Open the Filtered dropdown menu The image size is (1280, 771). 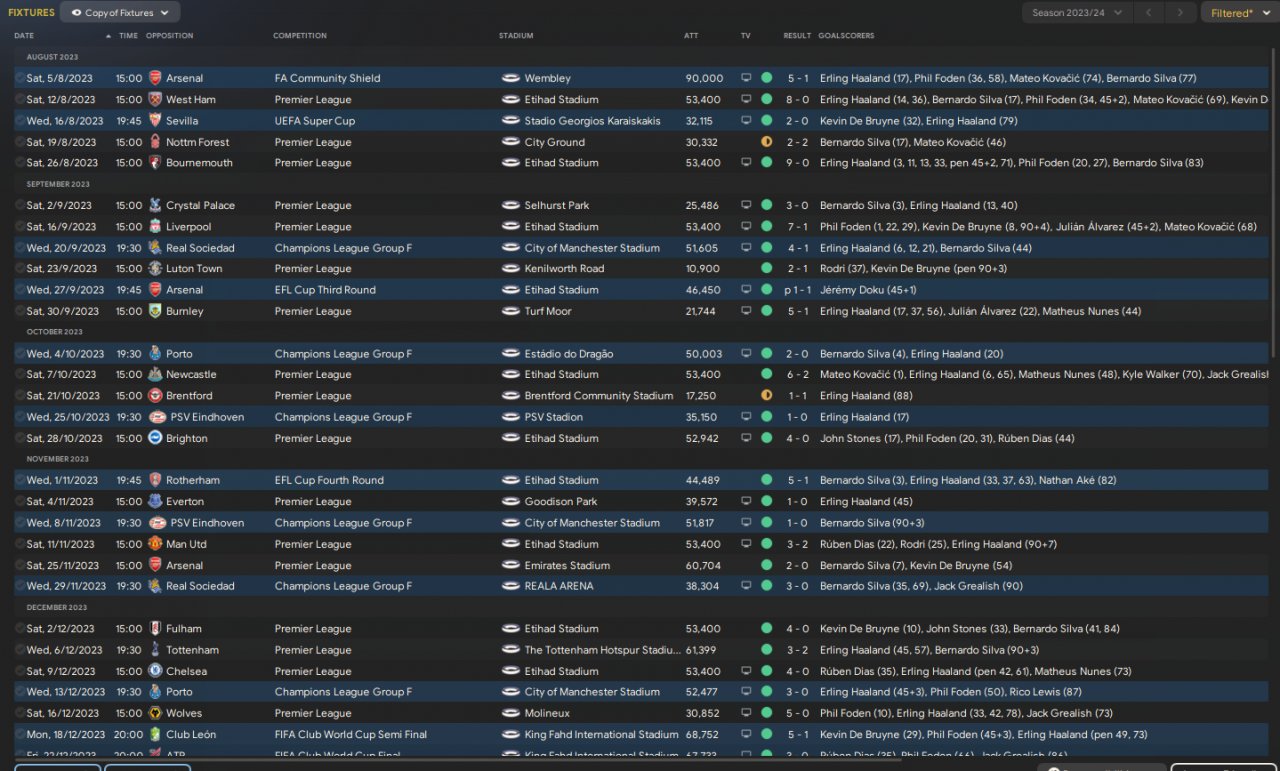pyautogui.click(x=1238, y=13)
